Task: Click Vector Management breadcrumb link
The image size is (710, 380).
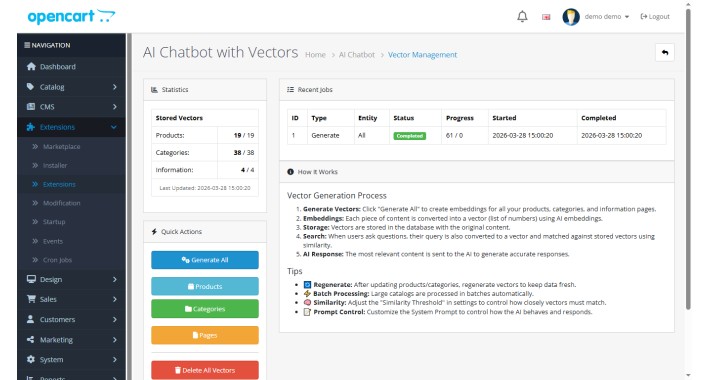Action: pyautogui.click(x=422, y=55)
